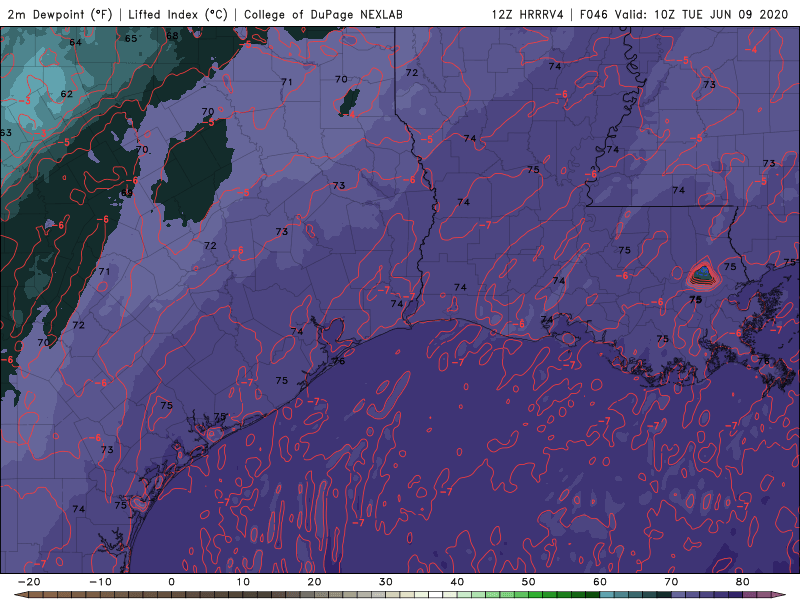Click the dewpoint value 64 on the map
The image size is (800, 600).
76,42
